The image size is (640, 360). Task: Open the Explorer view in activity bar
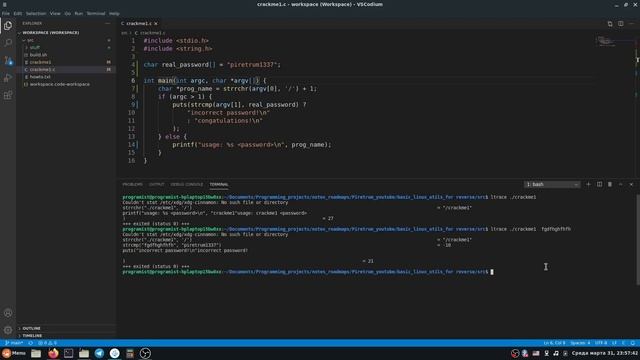pyautogui.click(x=8, y=26)
